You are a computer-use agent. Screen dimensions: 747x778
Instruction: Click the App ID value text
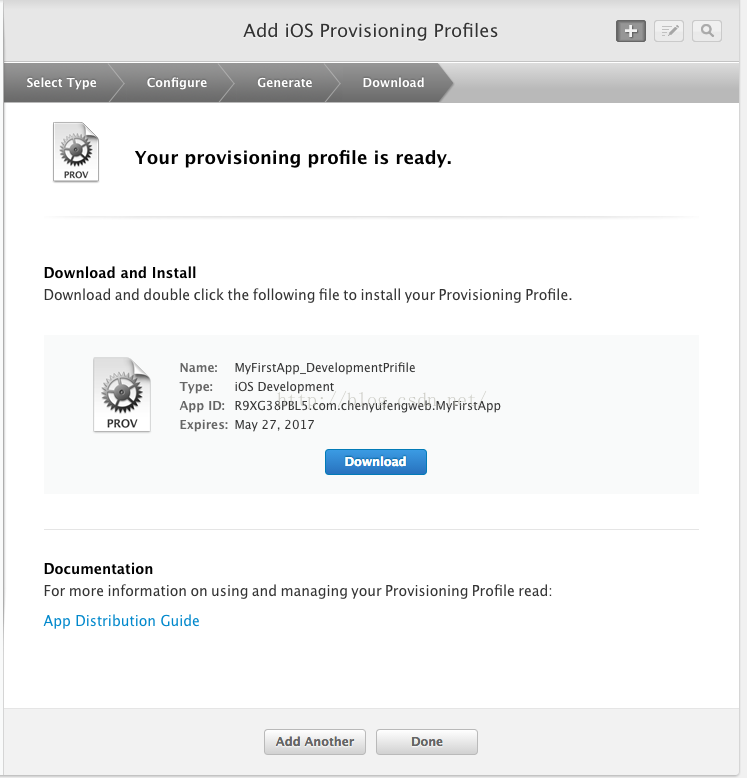click(367, 406)
